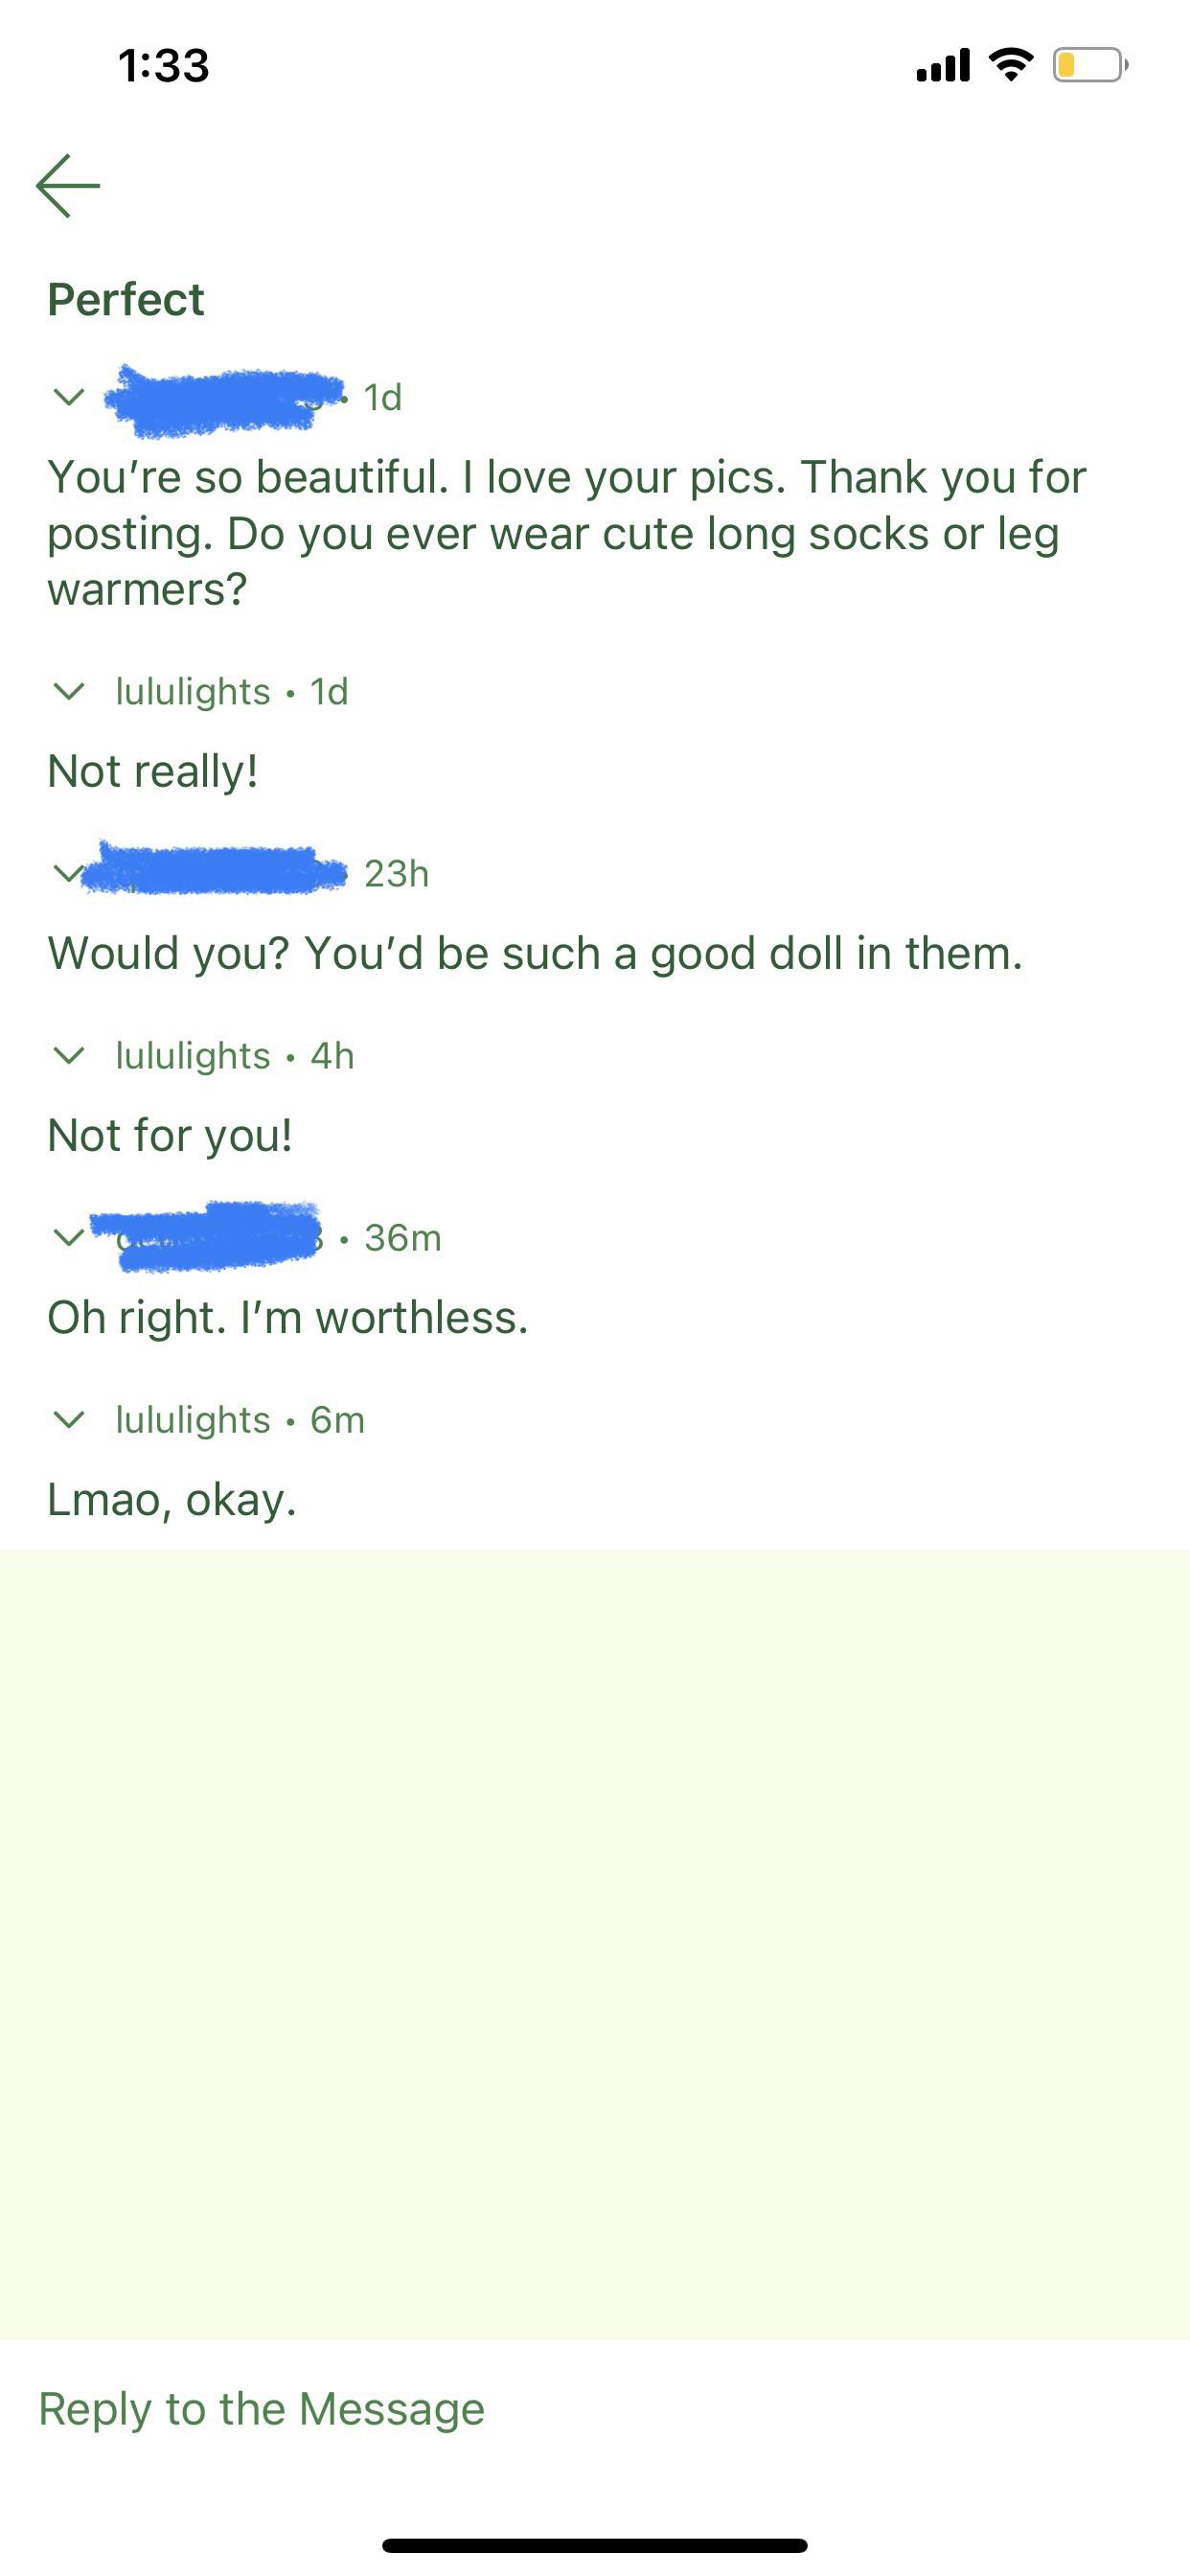Tap the "Oh right. I'm worthless." message
The image size is (1190, 2576).
click(288, 1317)
